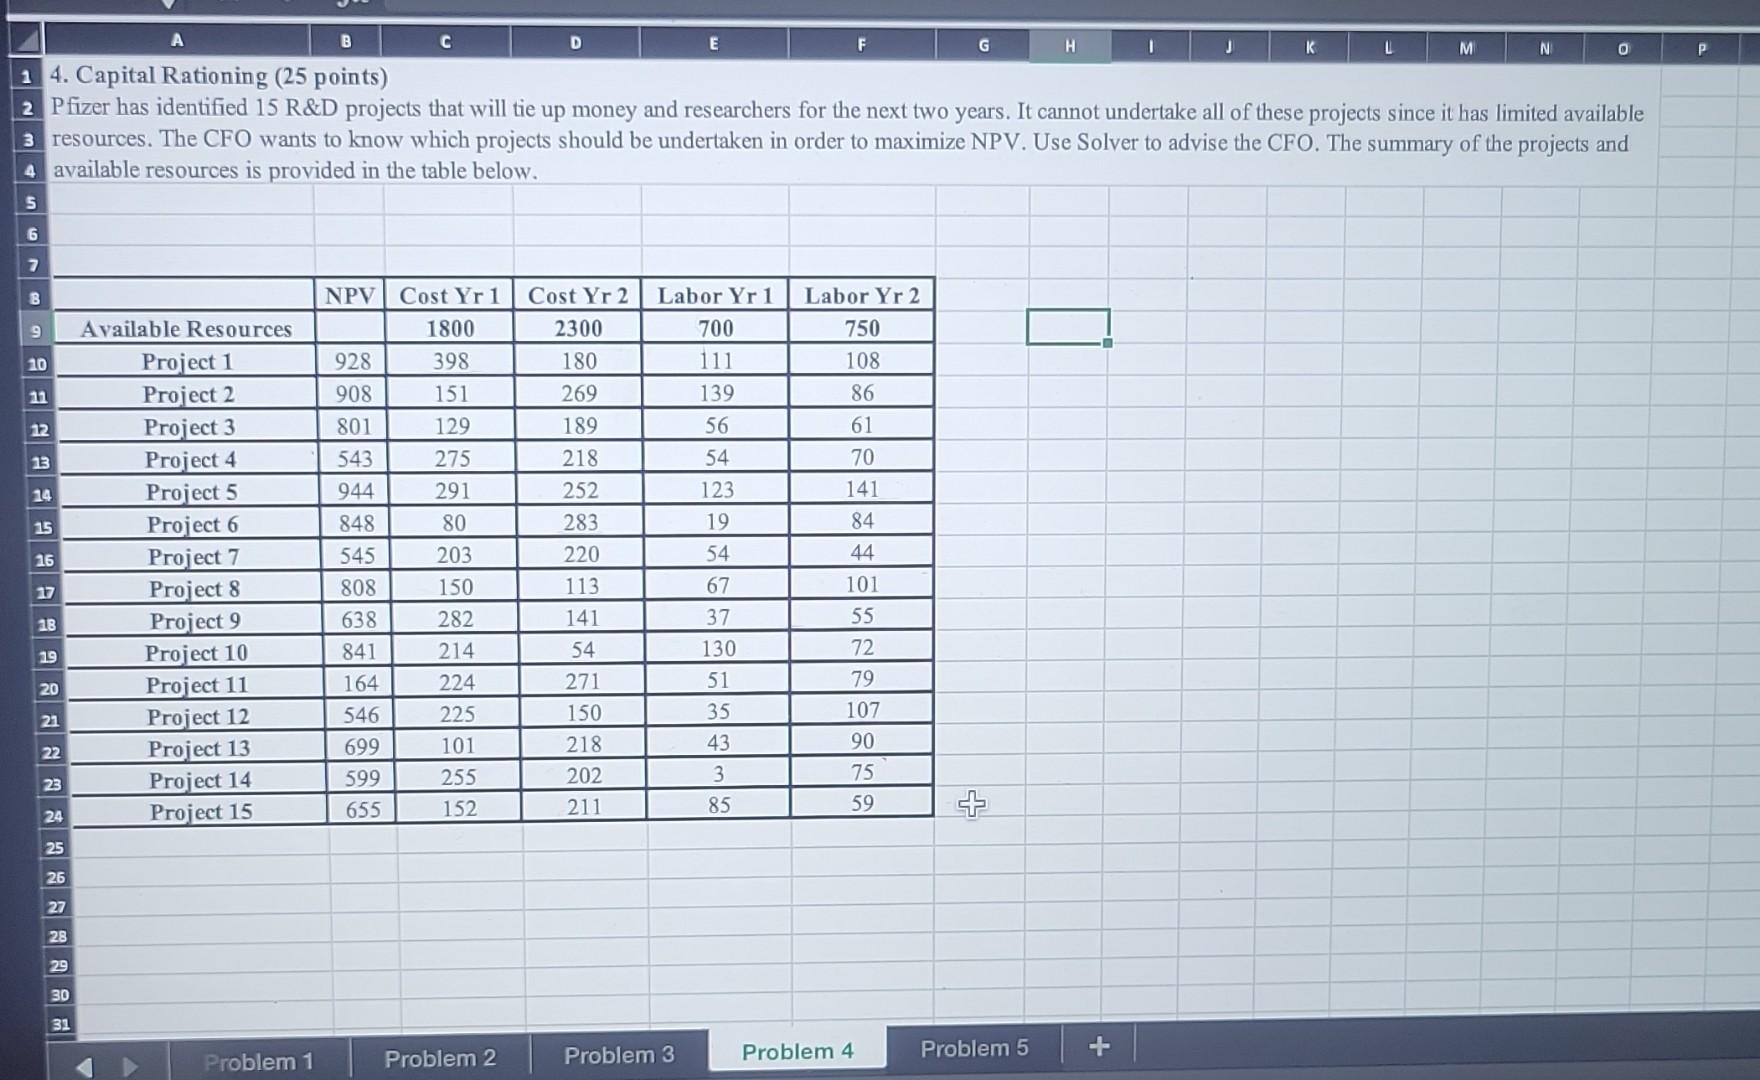Go to next sheet arrow
The image size is (1760, 1080).
coord(130,1066)
